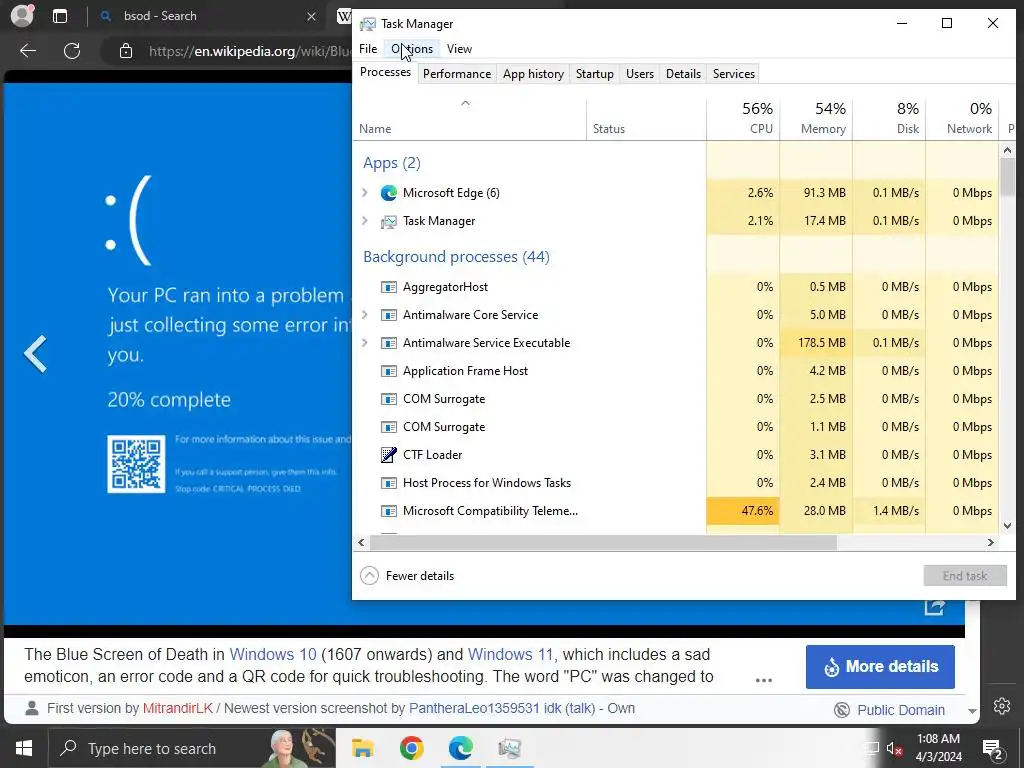Show the previous image in Wikipedia viewer

click(35, 354)
